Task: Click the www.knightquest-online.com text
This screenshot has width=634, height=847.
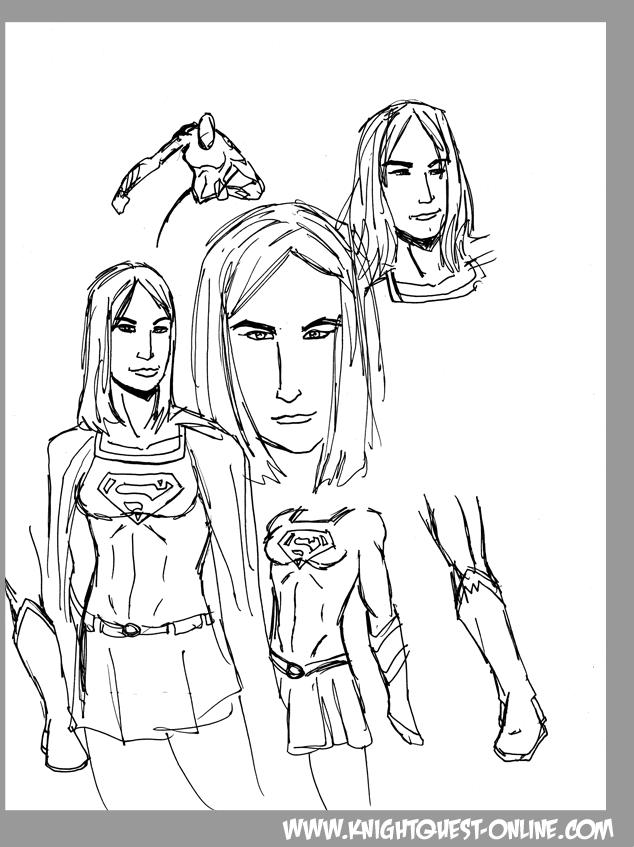Action: [448, 829]
